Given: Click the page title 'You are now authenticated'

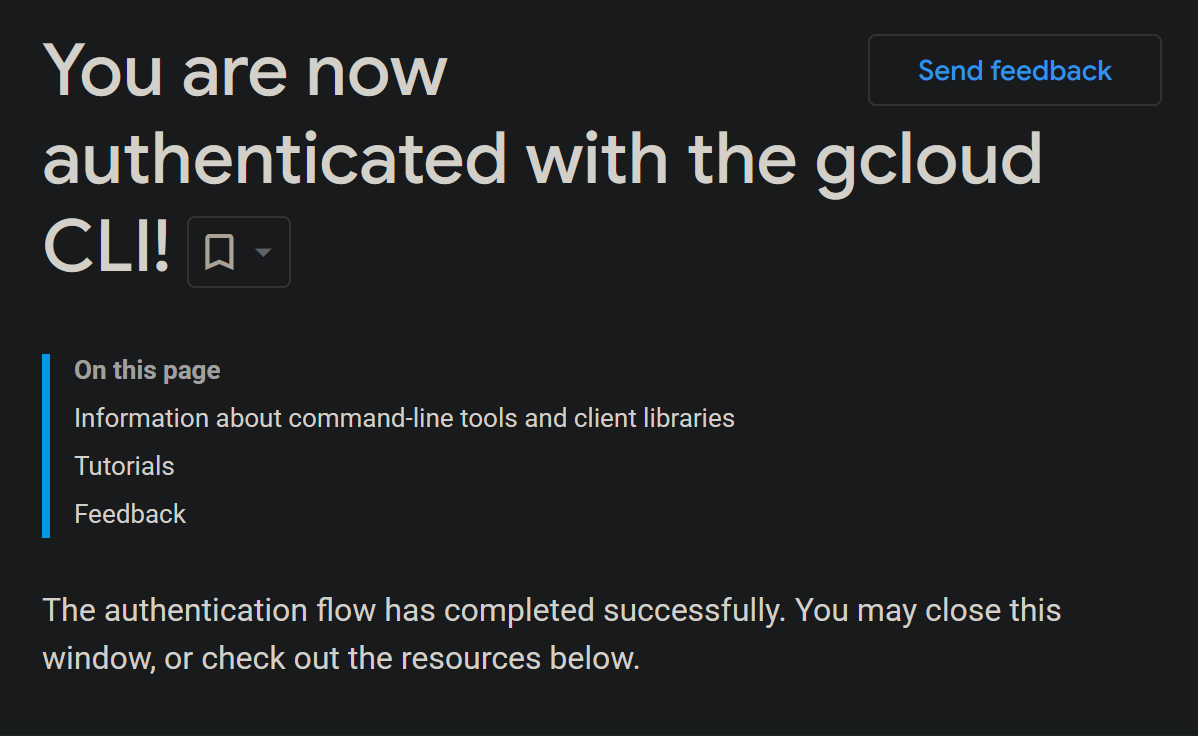Looking at the screenshot, I should tap(542, 157).
